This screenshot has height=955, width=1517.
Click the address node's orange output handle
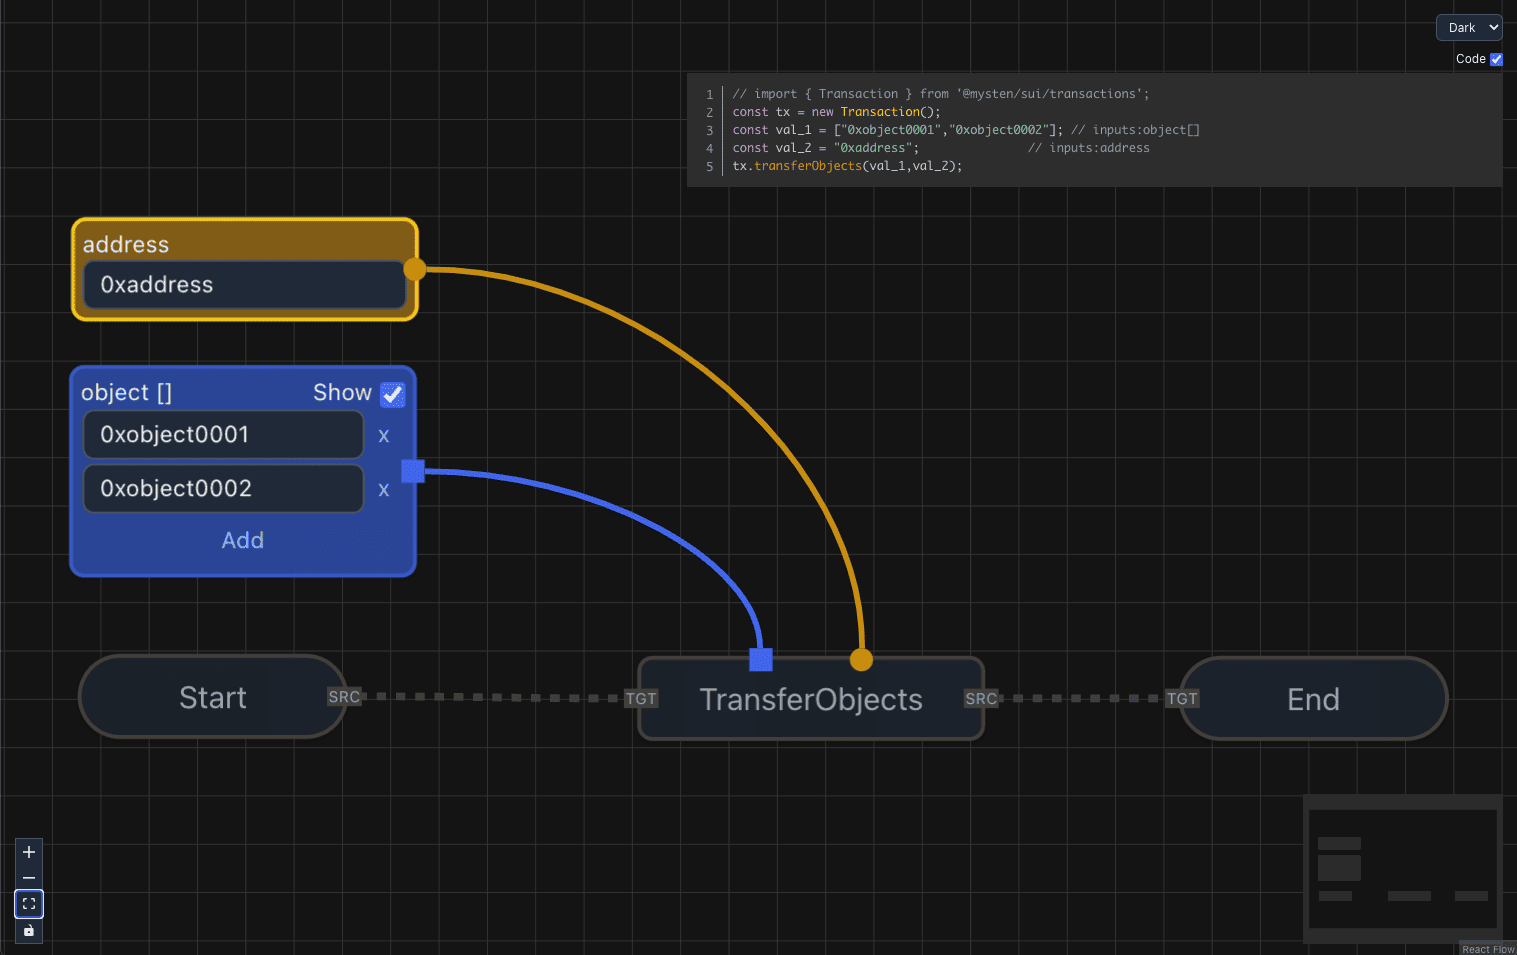[415, 269]
